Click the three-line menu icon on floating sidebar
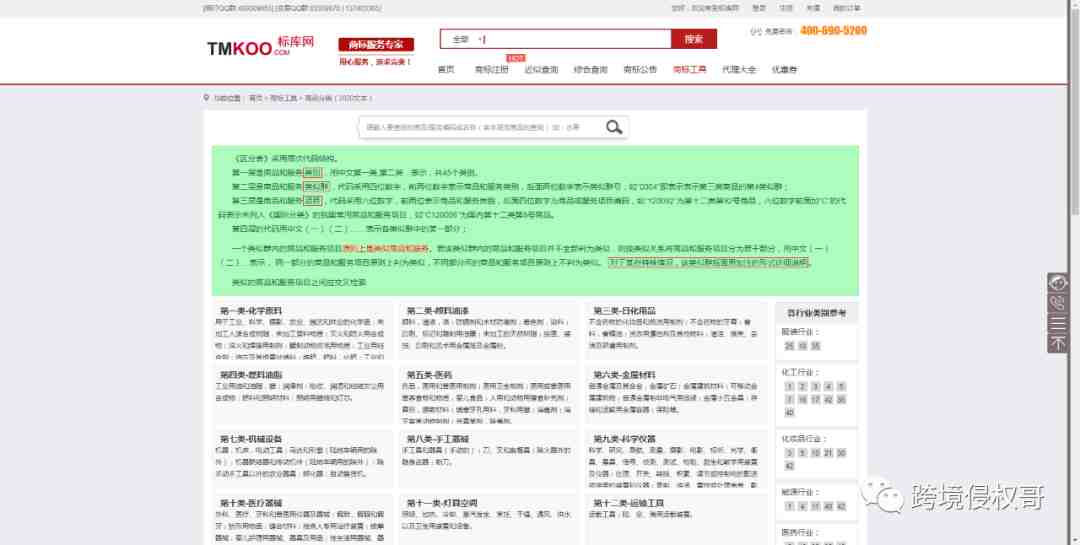The image size is (1080, 545). [x=1058, y=323]
